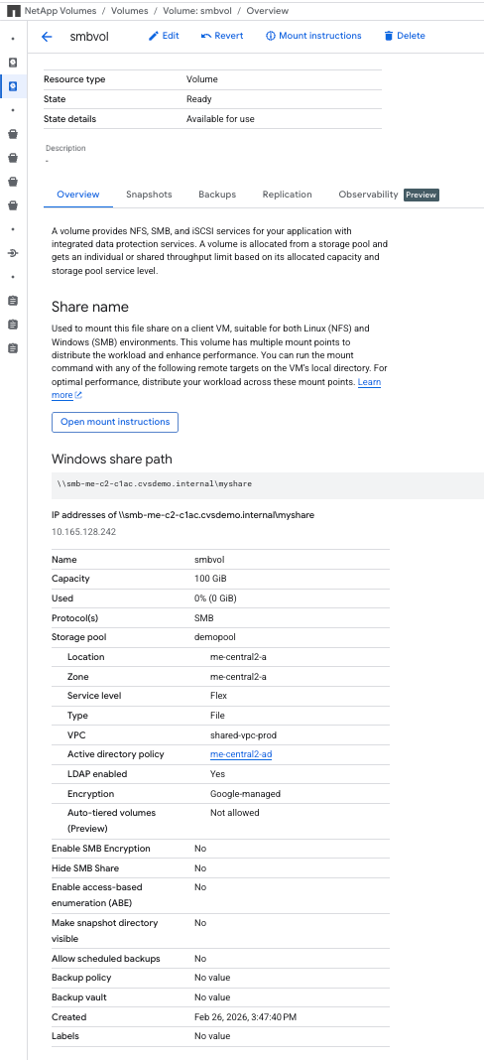Switch to the Snapshots tab

point(149,194)
